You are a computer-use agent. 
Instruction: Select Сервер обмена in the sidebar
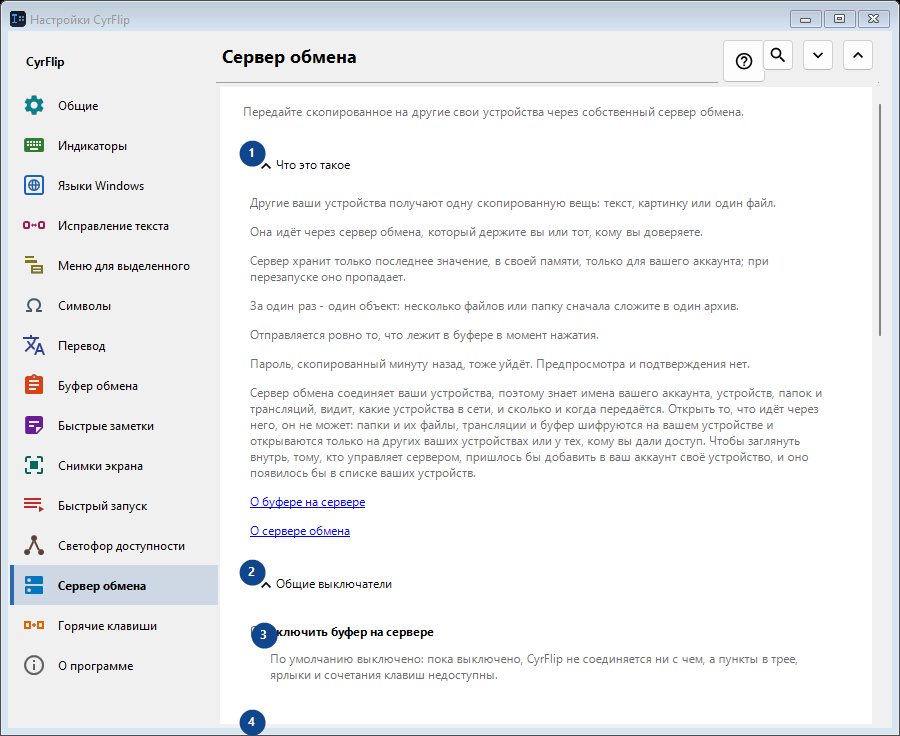(x=114, y=586)
